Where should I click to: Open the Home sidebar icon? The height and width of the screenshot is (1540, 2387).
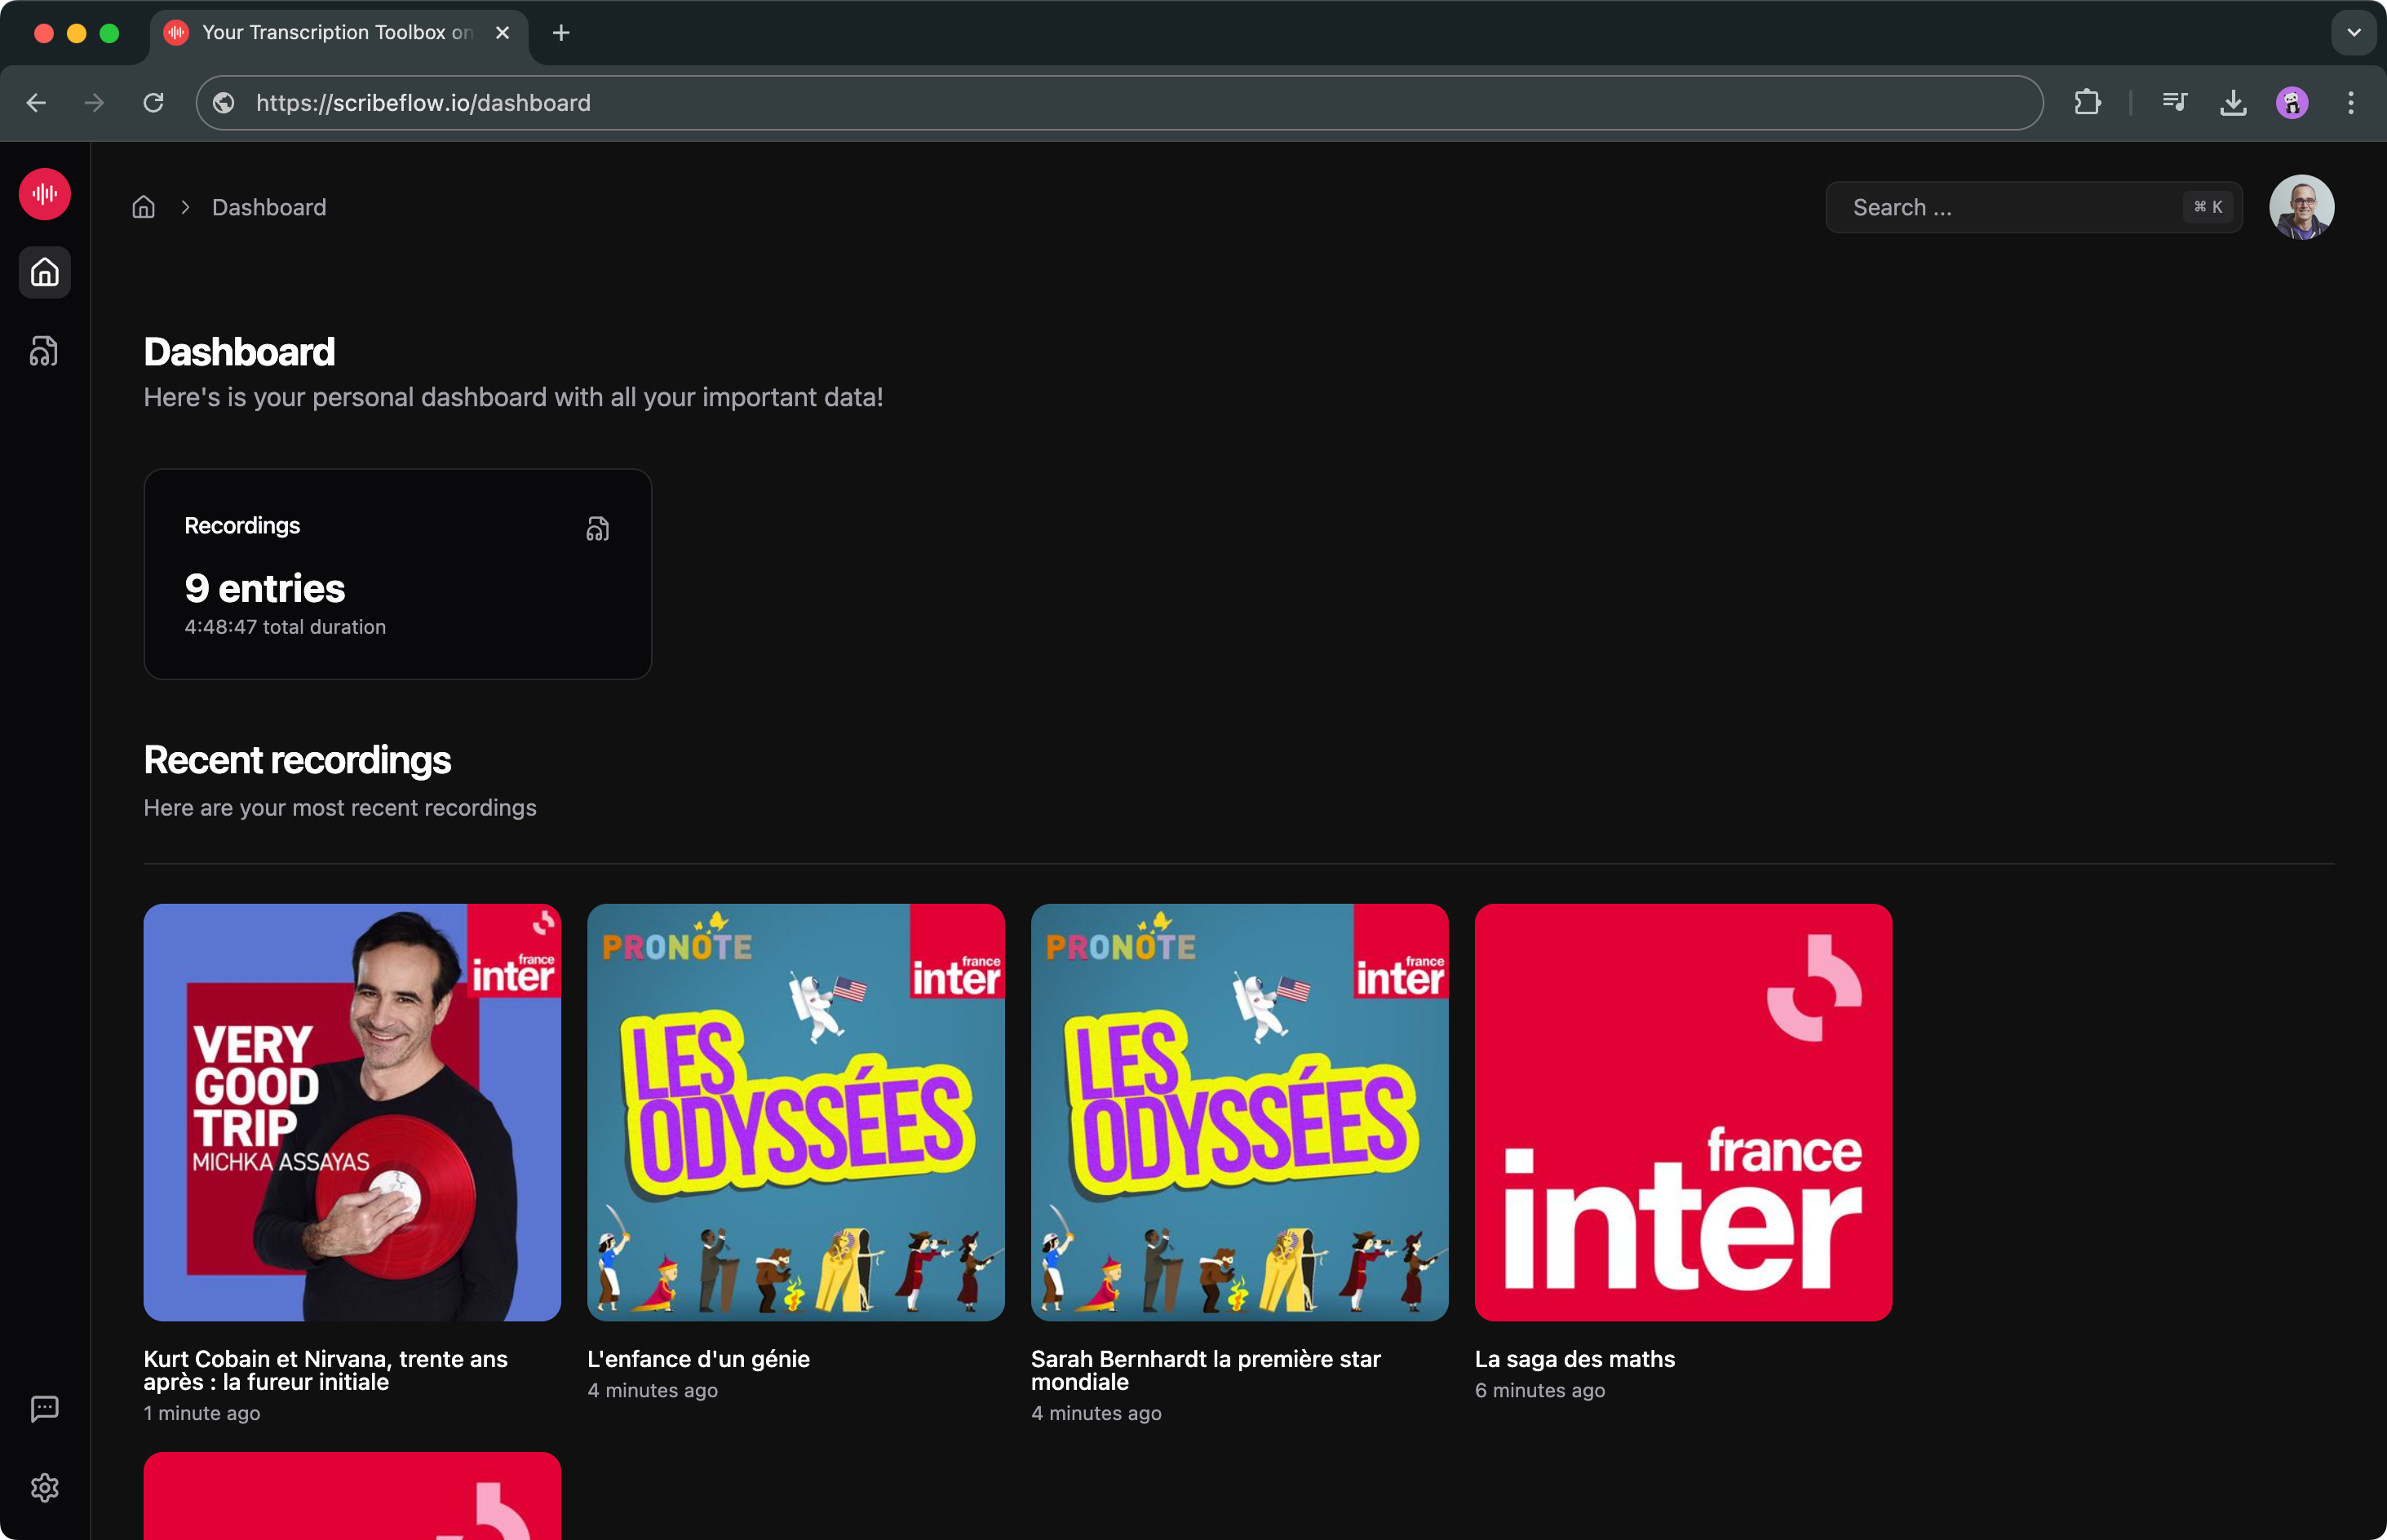tap(45, 272)
